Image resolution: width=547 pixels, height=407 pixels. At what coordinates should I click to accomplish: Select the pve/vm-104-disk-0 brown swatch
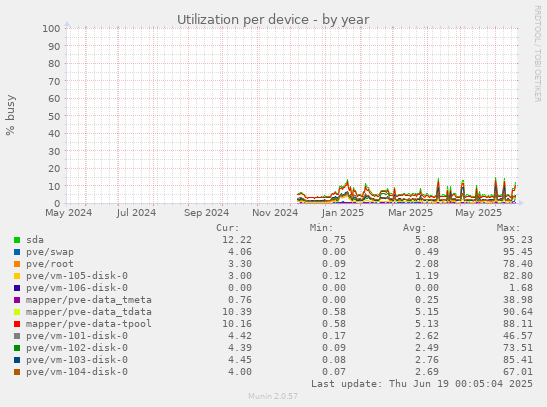17,372
